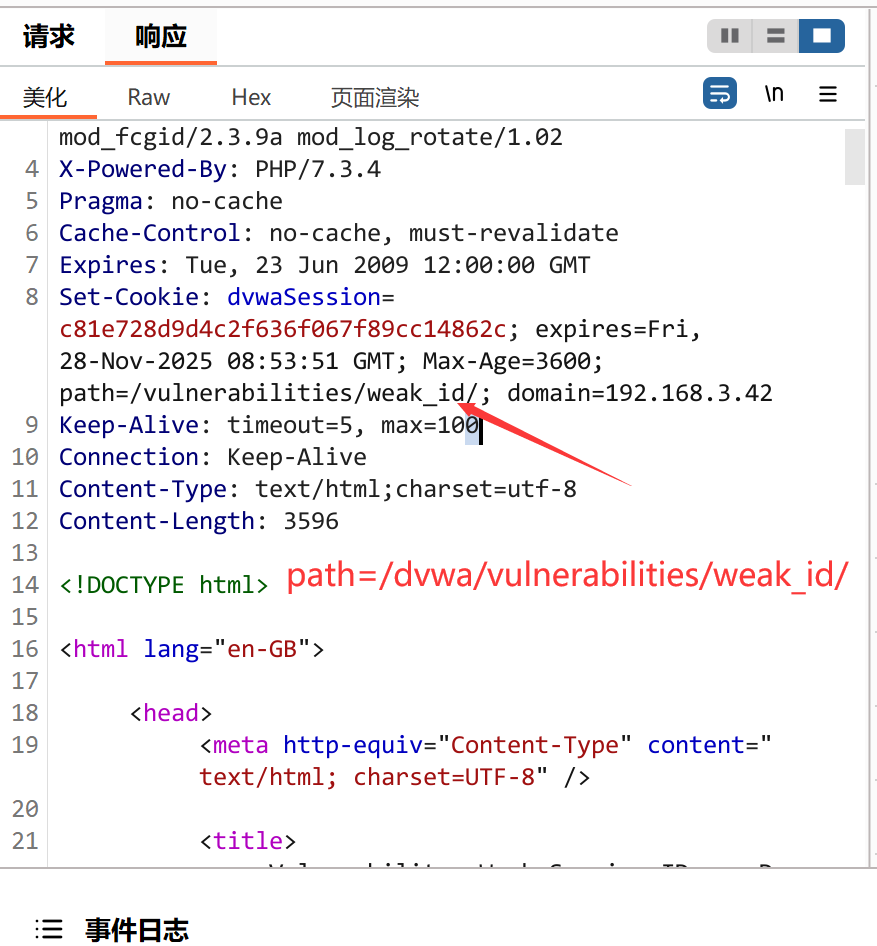The image size is (877, 946).
Task: Select the 美化 view tab
Action: (x=45, y=97)
